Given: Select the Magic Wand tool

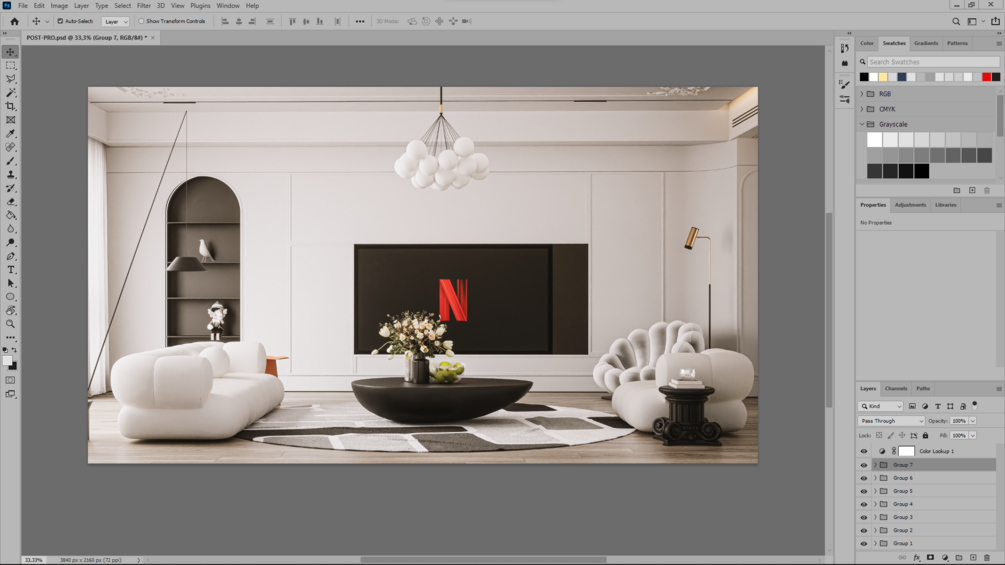Looking at the screenshot, I should [x=10, y=93].
